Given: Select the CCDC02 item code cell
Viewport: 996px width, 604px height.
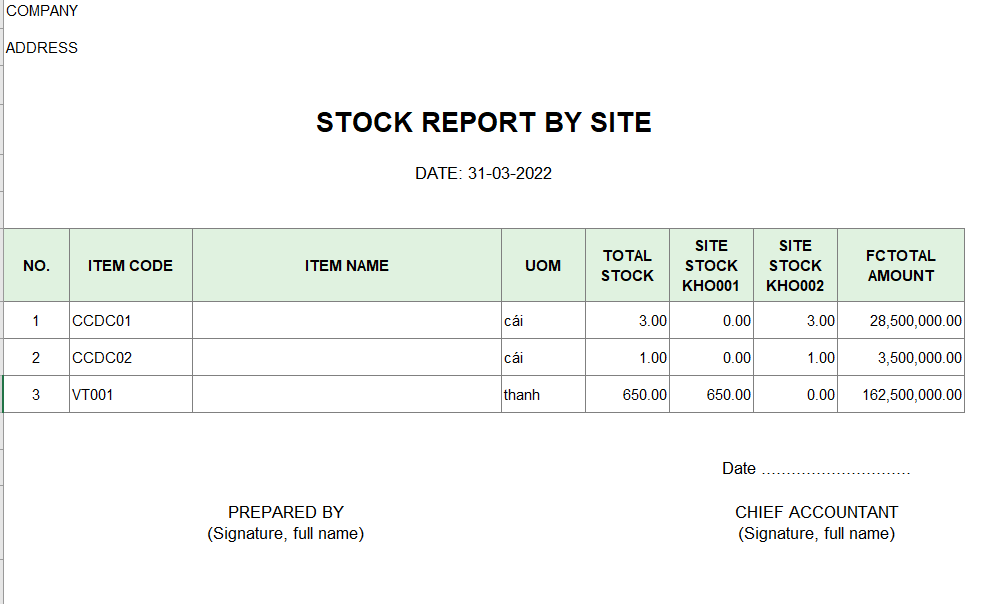Looking at the screenshot, I should pyautogui.click(x=130, y=358).
